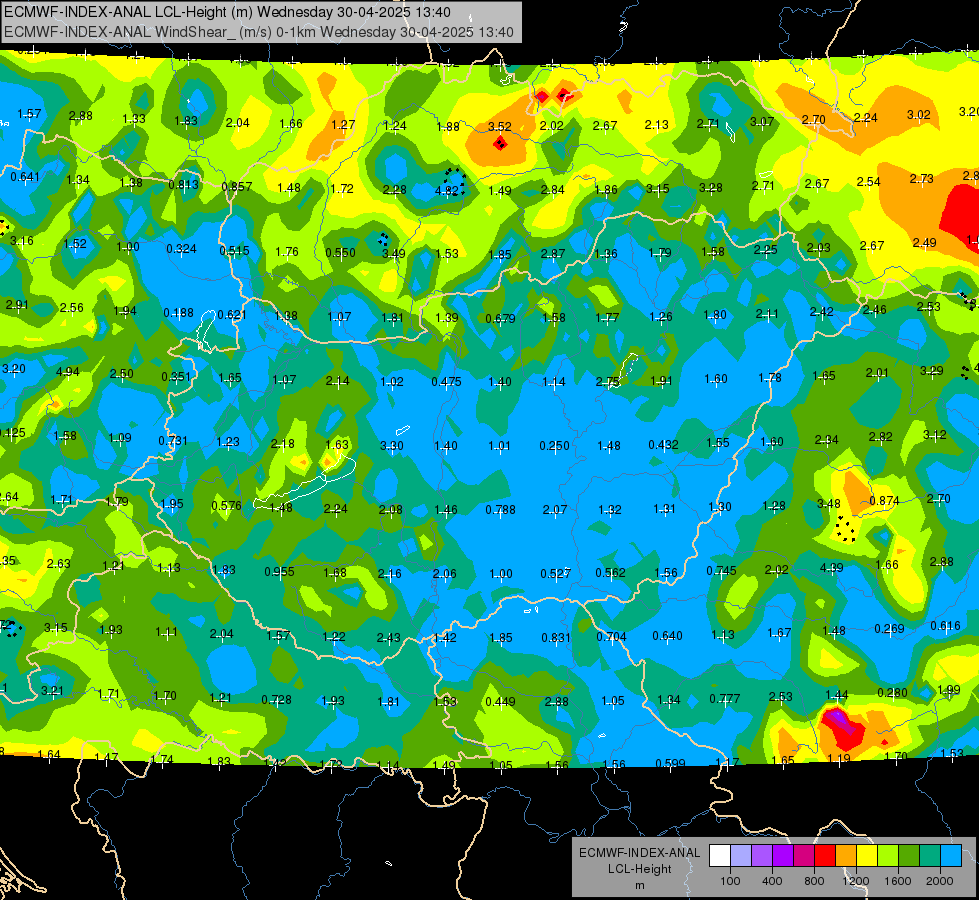
Task: Click the legend scale label 1200
Action: (x=855, y=881)
